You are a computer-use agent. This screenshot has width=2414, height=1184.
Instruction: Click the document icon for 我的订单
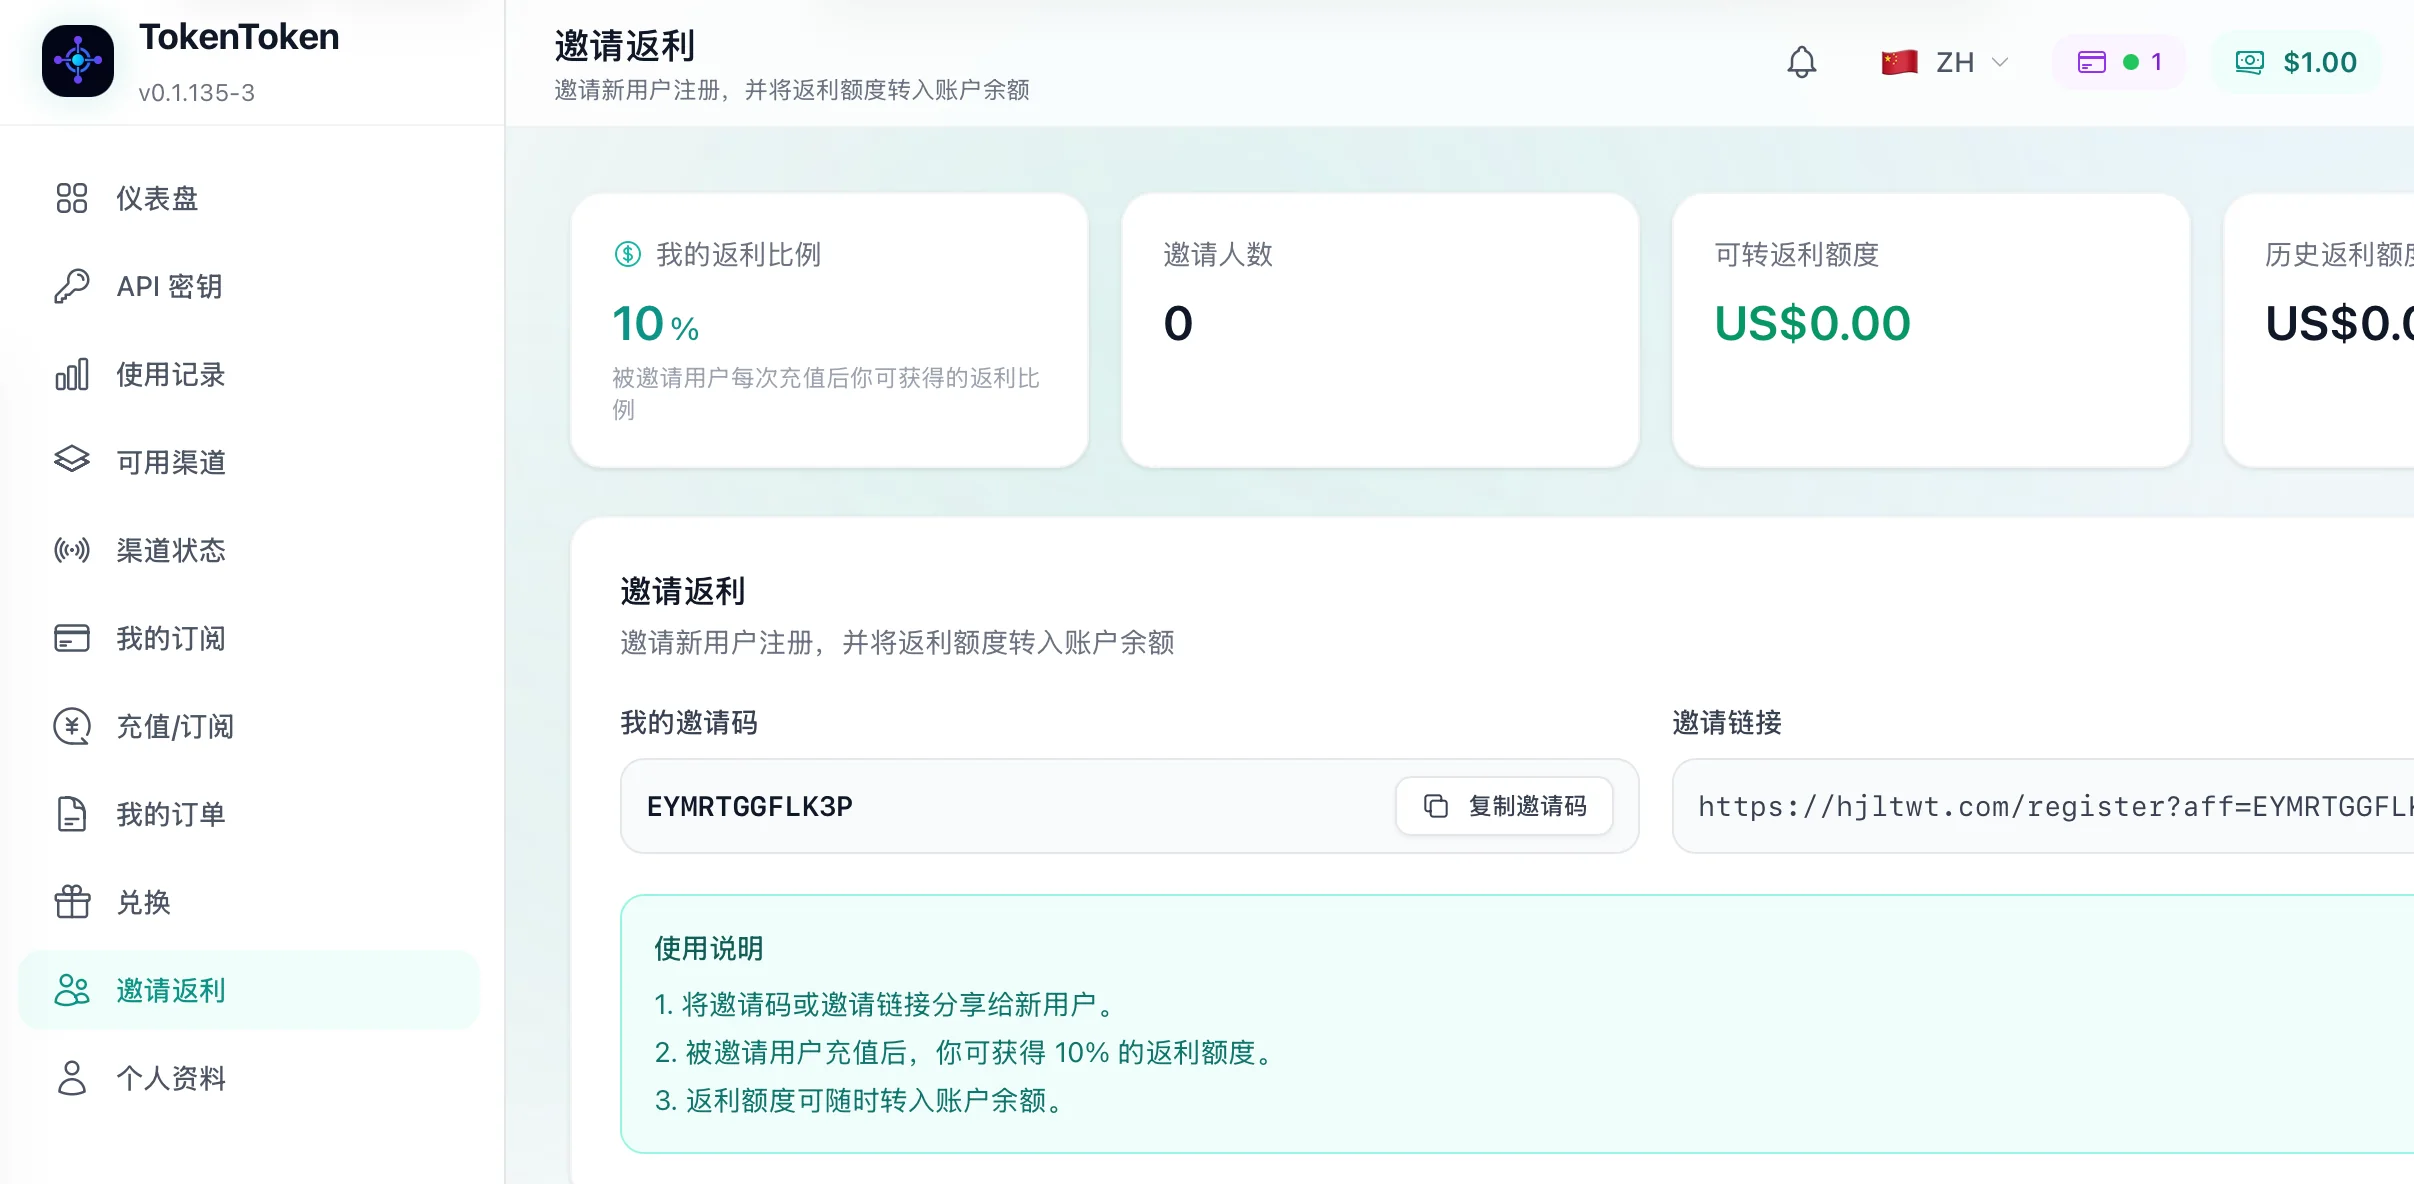[72, 814]
